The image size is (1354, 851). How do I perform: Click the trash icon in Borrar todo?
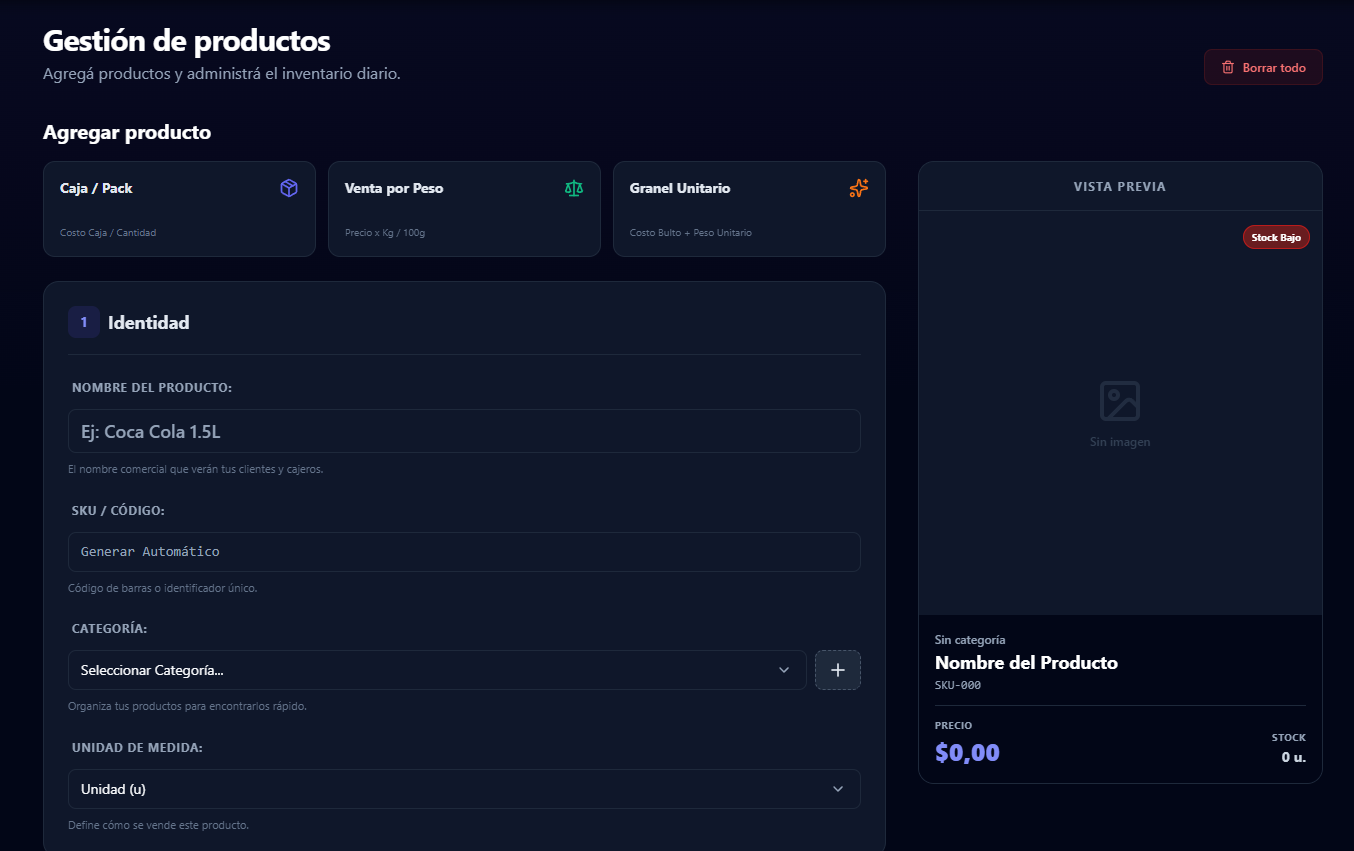1227,67
